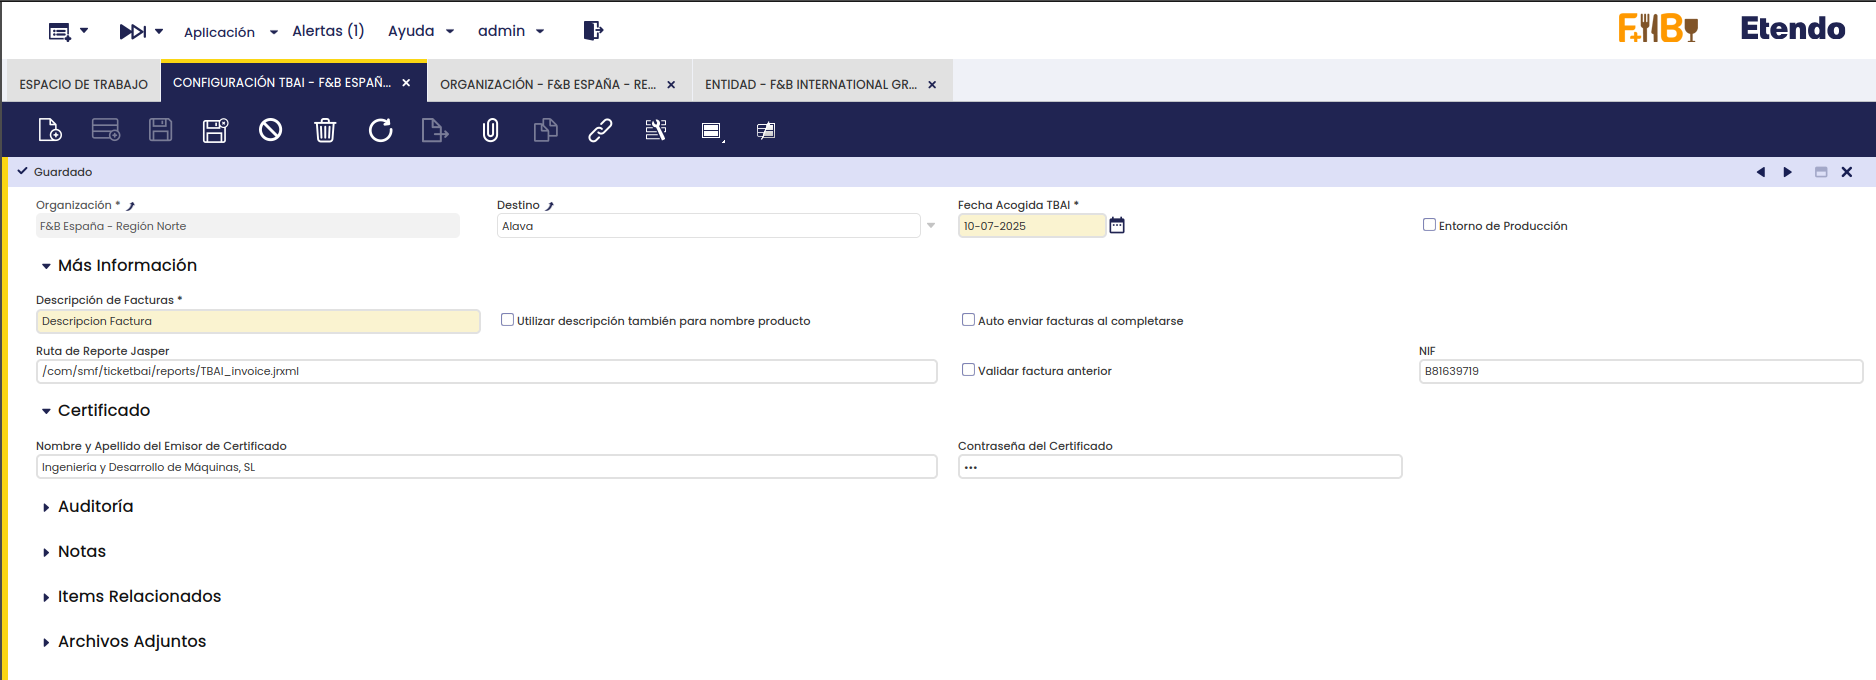Click the NIF input field

coord(1640,371)
